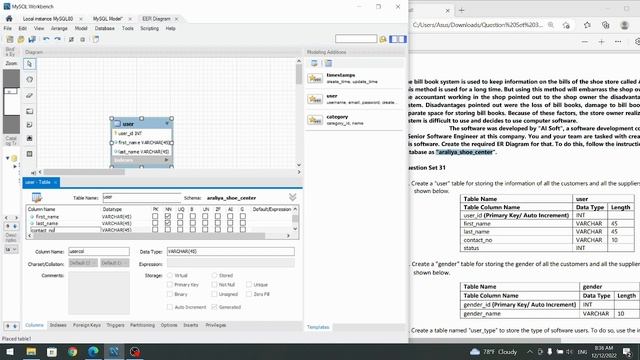Image resolution: width=640 pixels, height=360 pixels.
Task: Click the table editor icon beside Table Name
Action: click(37, 198)
